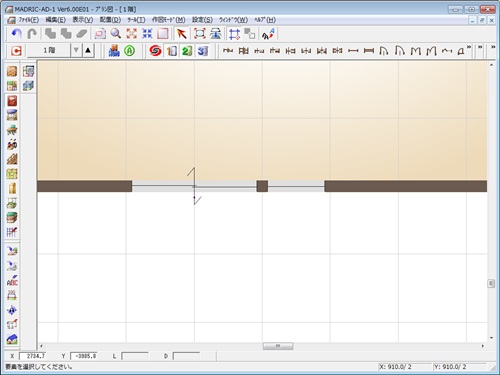Click the first arch door icon
This screenshot has height=375, width=500.
point(384,51)
